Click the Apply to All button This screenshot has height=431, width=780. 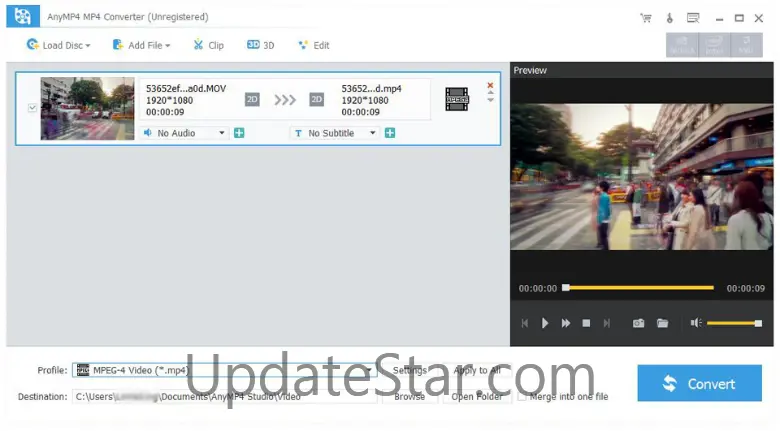click(x=477, y=370)
